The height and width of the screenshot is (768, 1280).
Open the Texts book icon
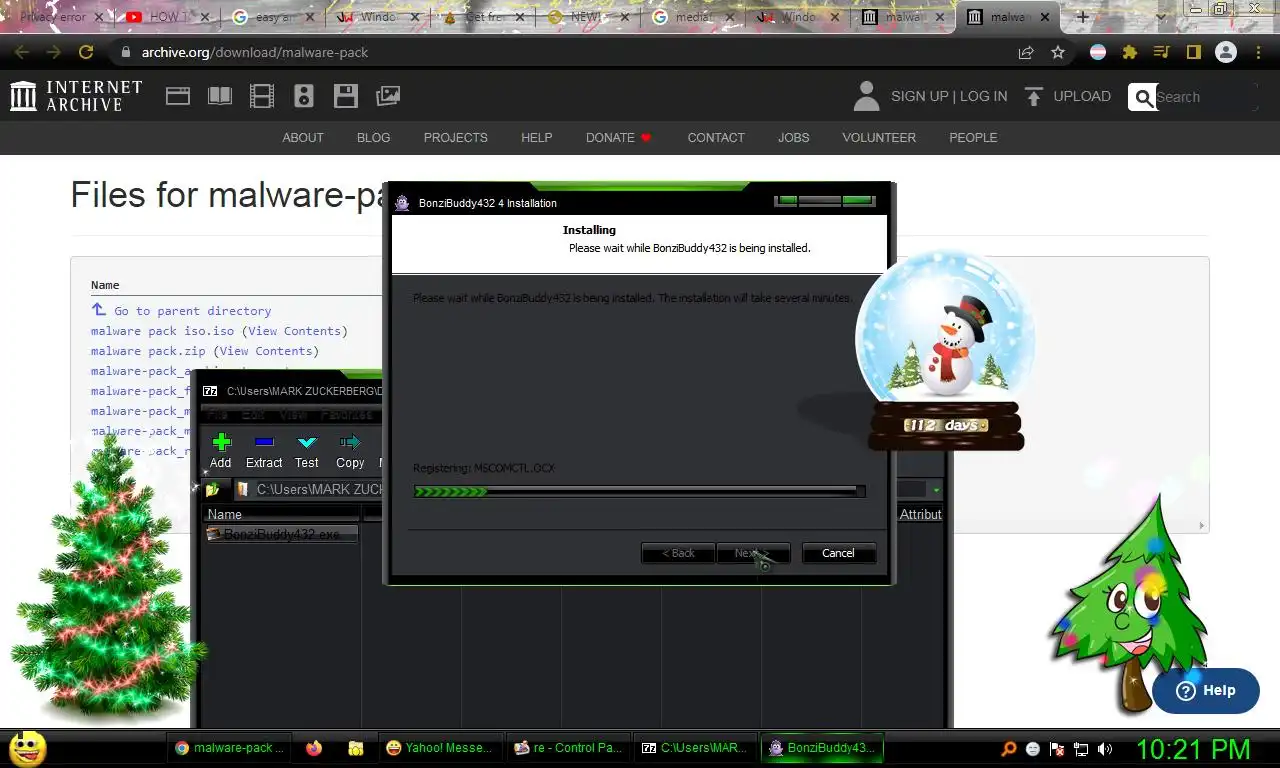(219, 96)
